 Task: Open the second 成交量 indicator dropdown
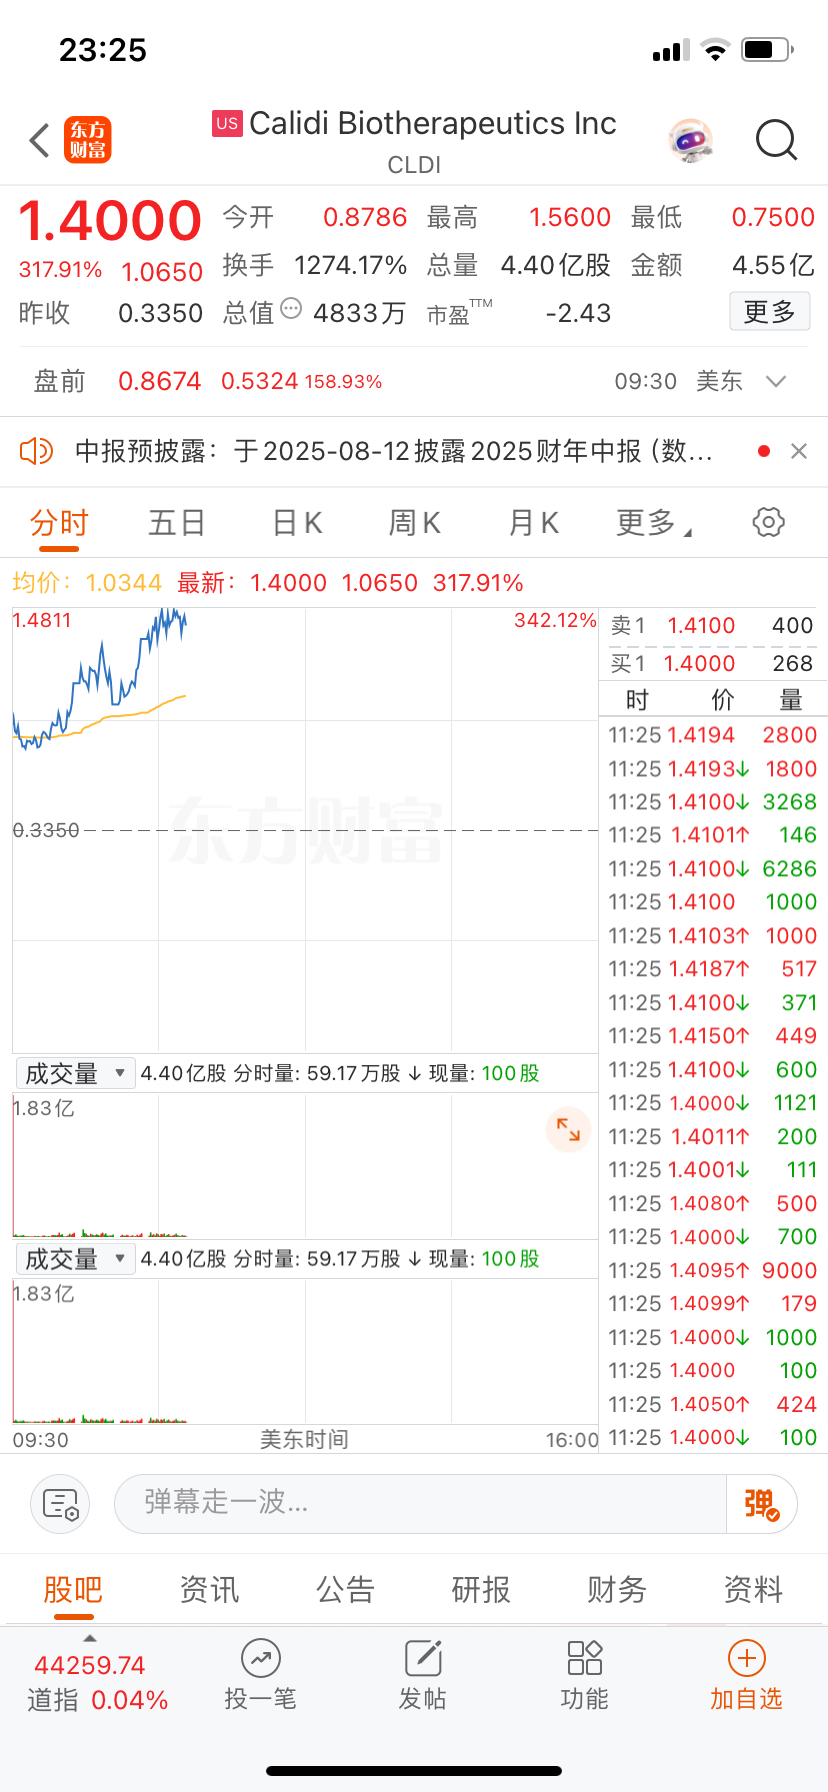click(x=75, y=1259)
